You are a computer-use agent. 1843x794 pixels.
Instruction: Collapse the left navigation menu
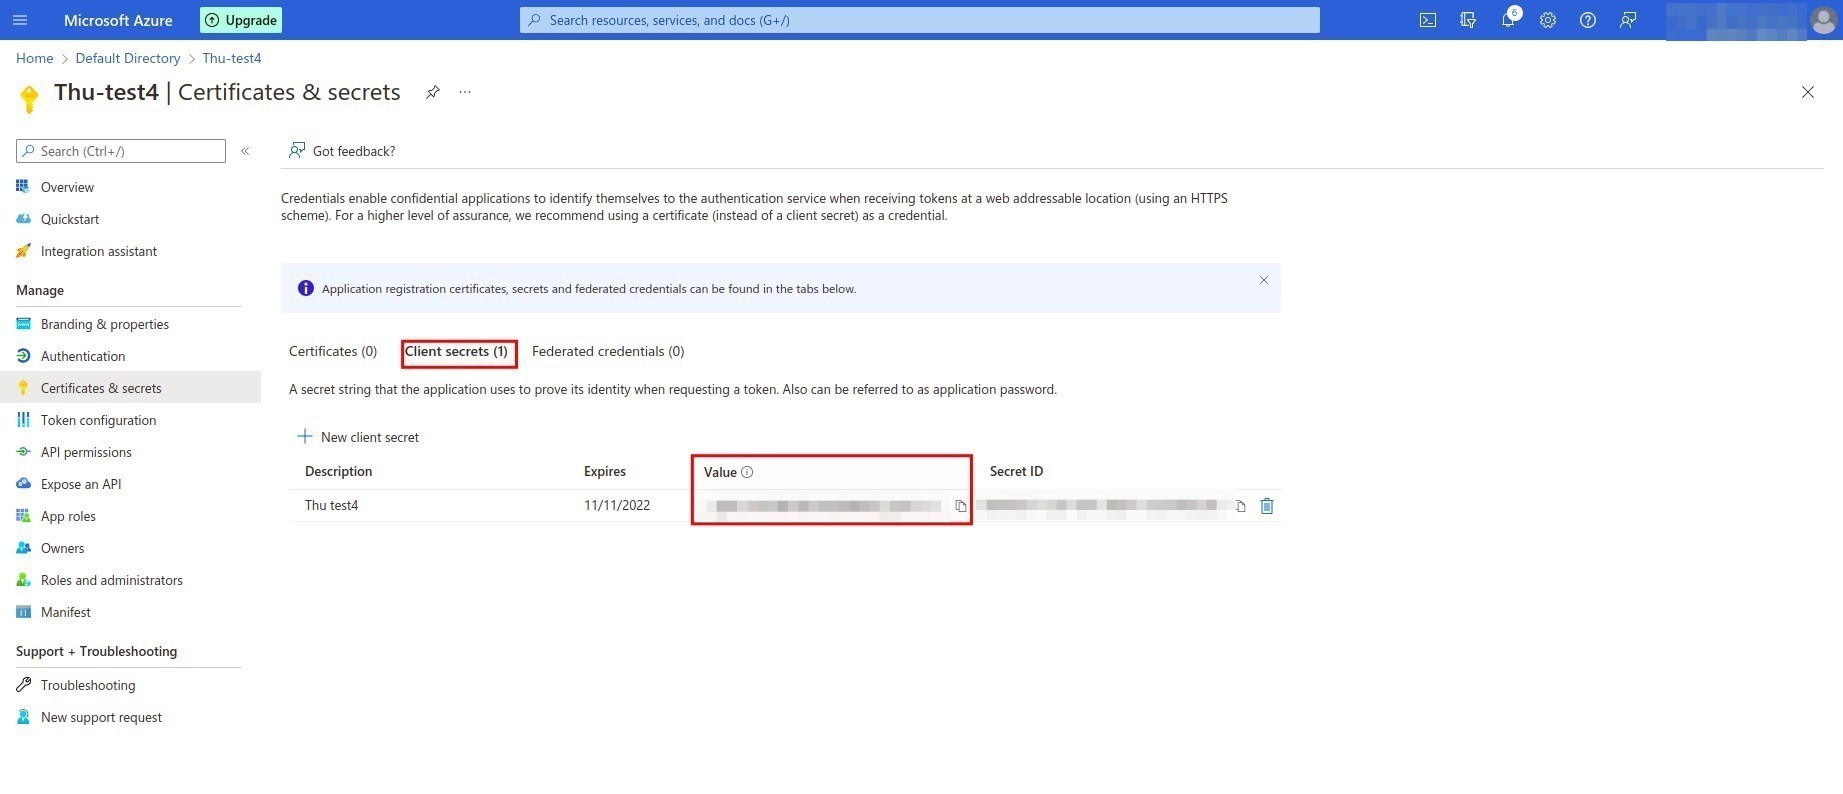[245, 151]
